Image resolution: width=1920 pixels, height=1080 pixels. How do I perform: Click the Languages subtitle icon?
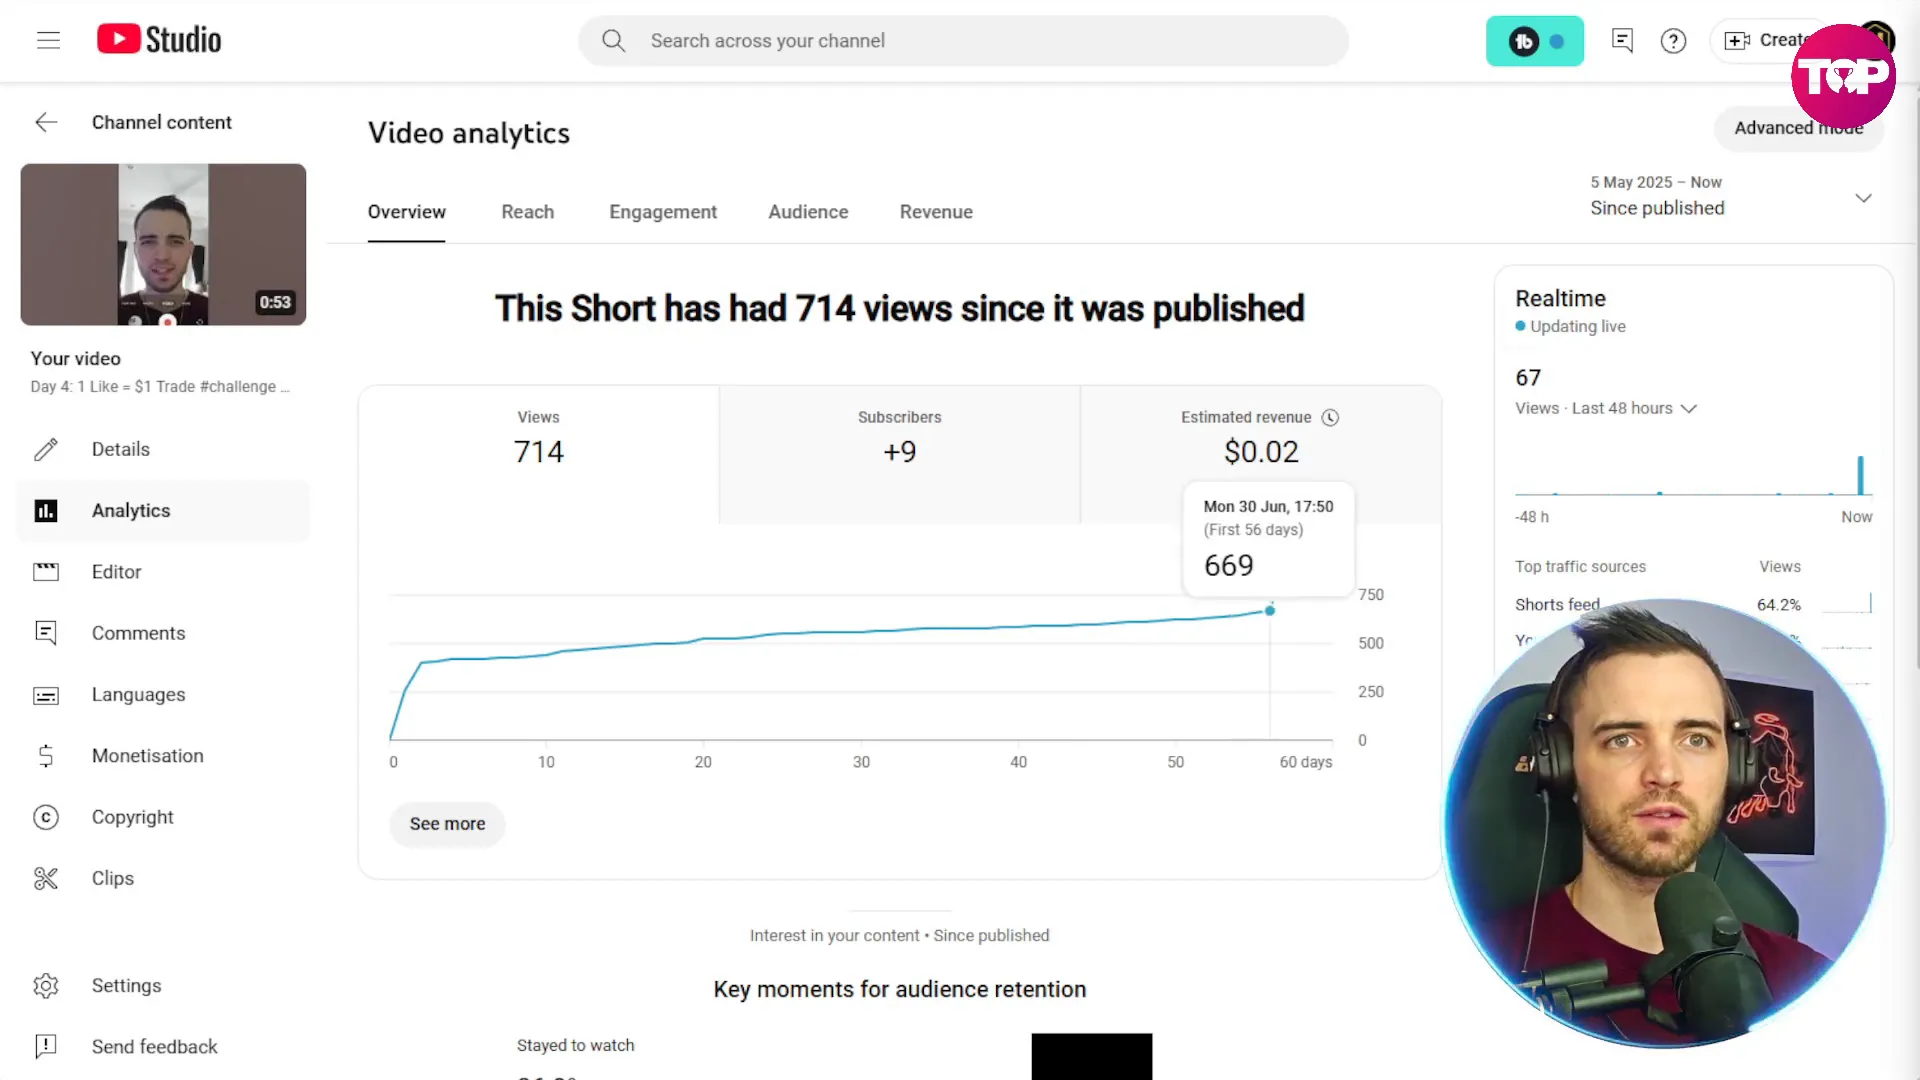pos(46,695)
